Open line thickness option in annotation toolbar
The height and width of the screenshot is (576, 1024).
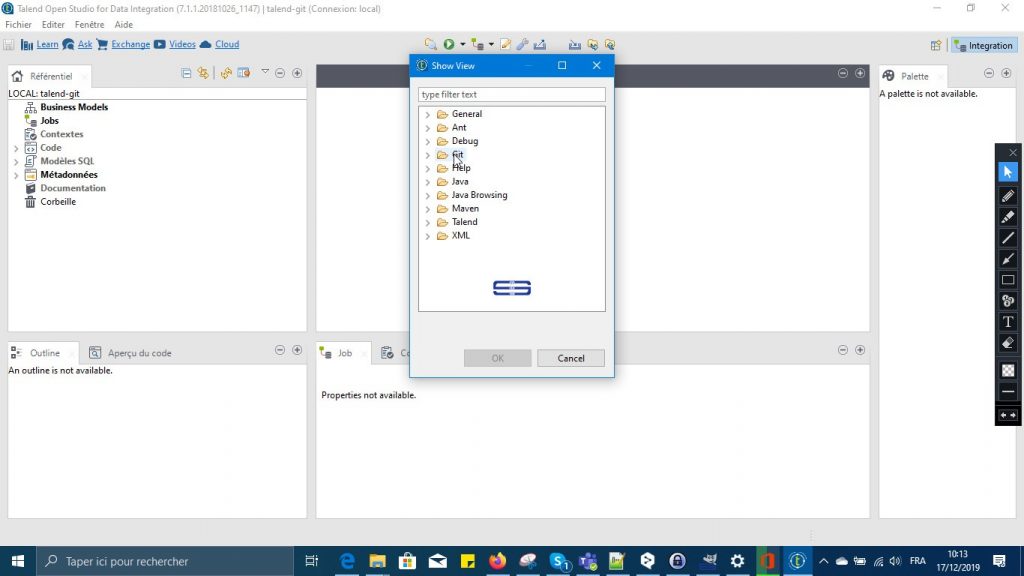1008,392
